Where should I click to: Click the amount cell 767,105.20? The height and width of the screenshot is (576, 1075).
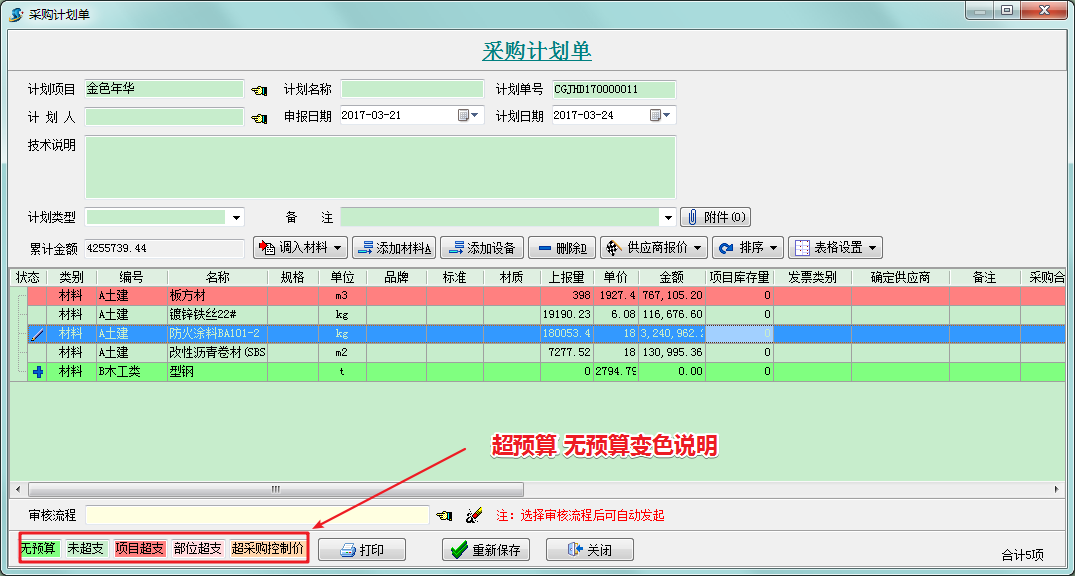pyautogui.click(x=671, y=296)
